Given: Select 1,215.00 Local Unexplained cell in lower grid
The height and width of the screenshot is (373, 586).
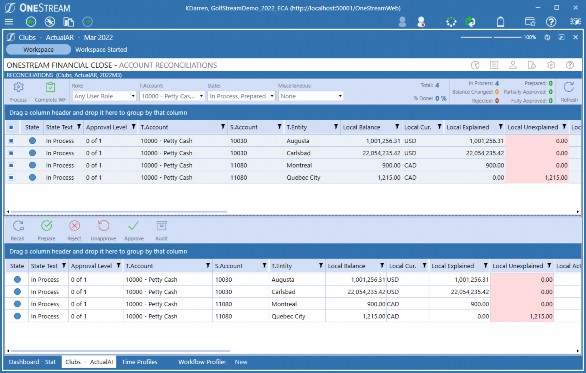Looking at the screenshot, I should pyautogui.click(x=522, y=317).
